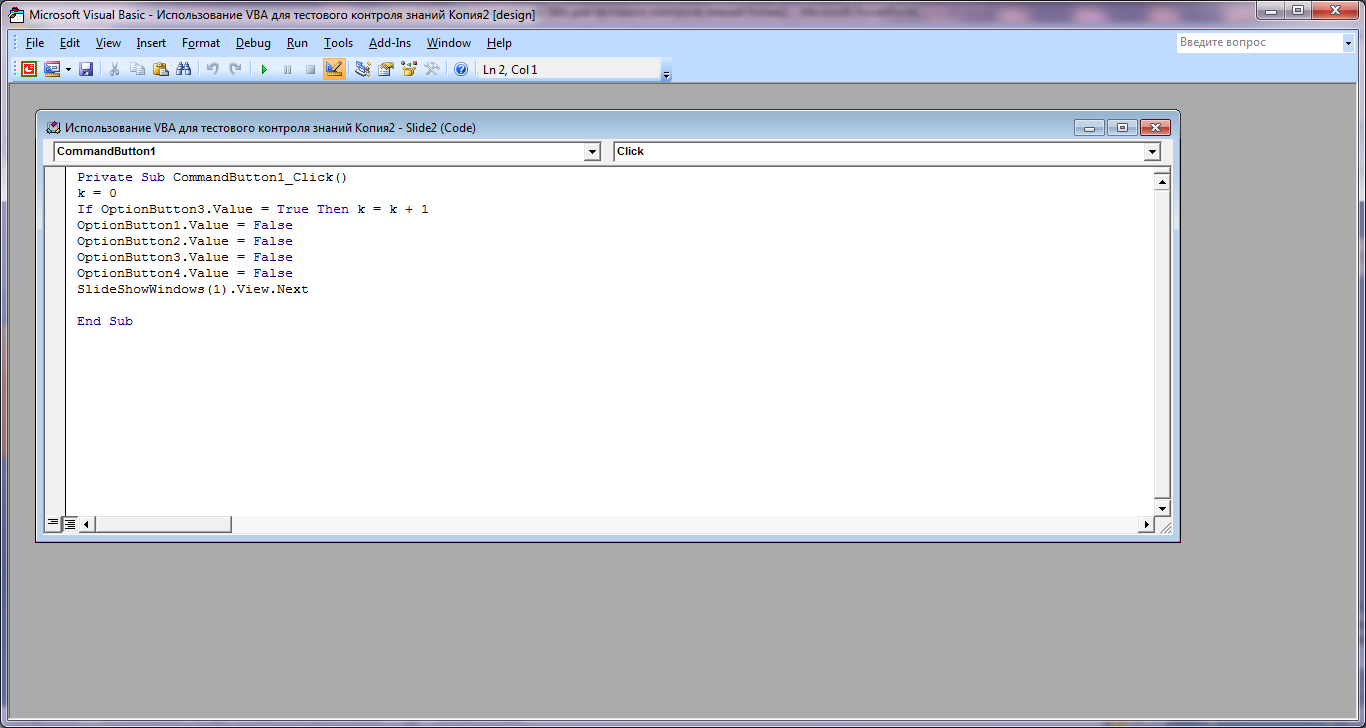Viewport: 1366px width, 728px height.
Task: Expand the Insert UserForm dropdown arrow
Action: [68, 69]
